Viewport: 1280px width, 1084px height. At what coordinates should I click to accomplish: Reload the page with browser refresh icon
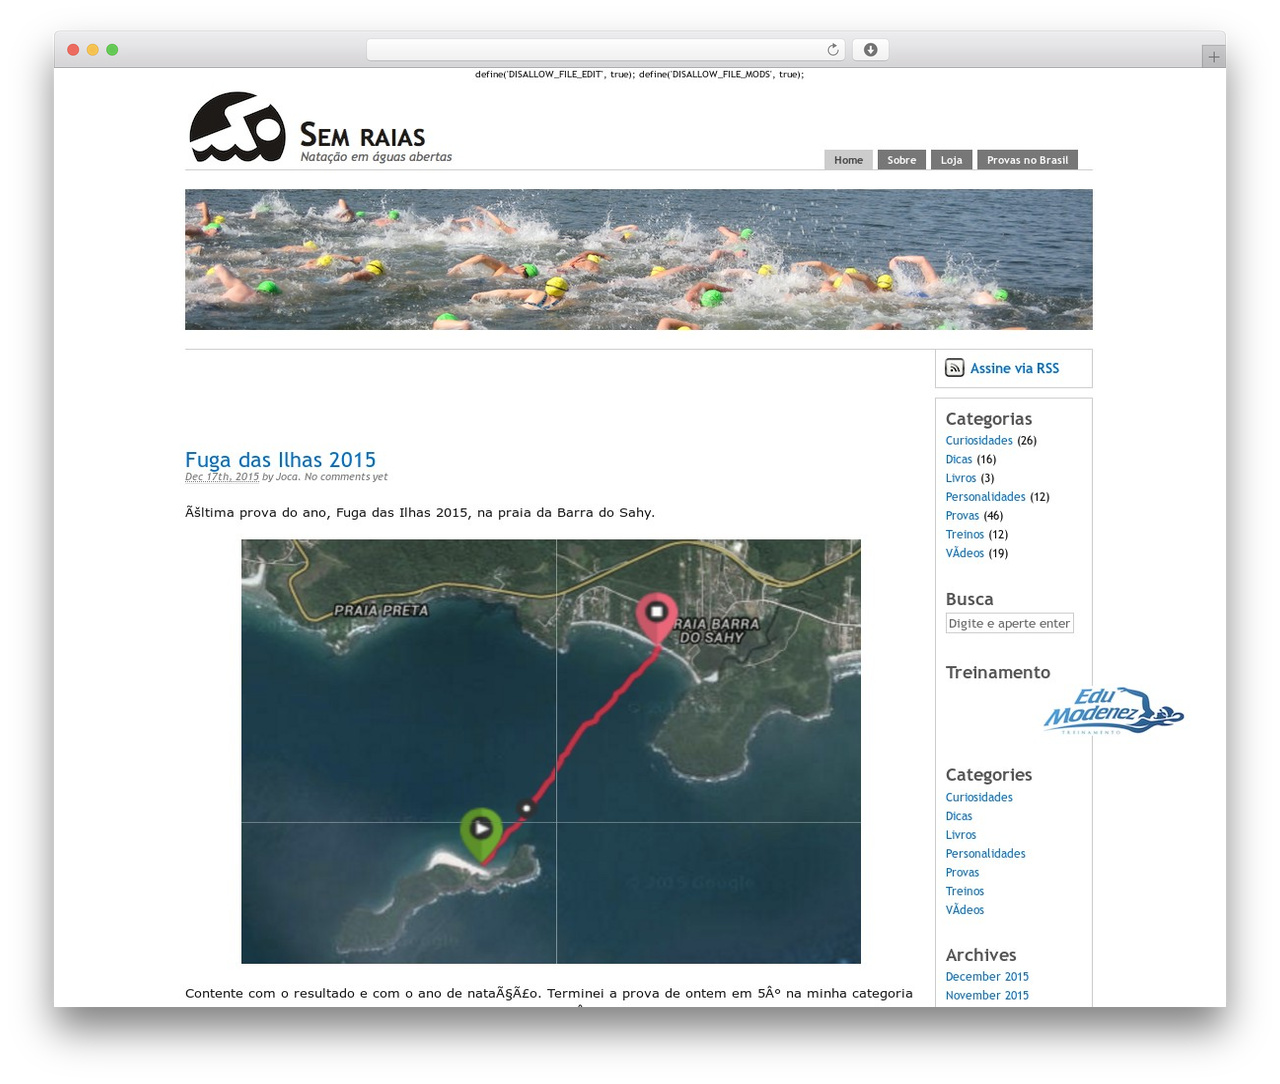coord(833,50)
